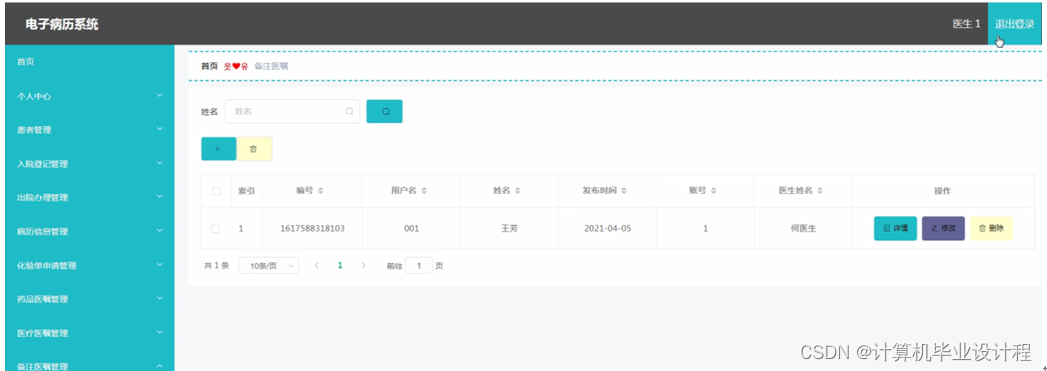Open 首页 in the sidebar

tap(89, 61)
